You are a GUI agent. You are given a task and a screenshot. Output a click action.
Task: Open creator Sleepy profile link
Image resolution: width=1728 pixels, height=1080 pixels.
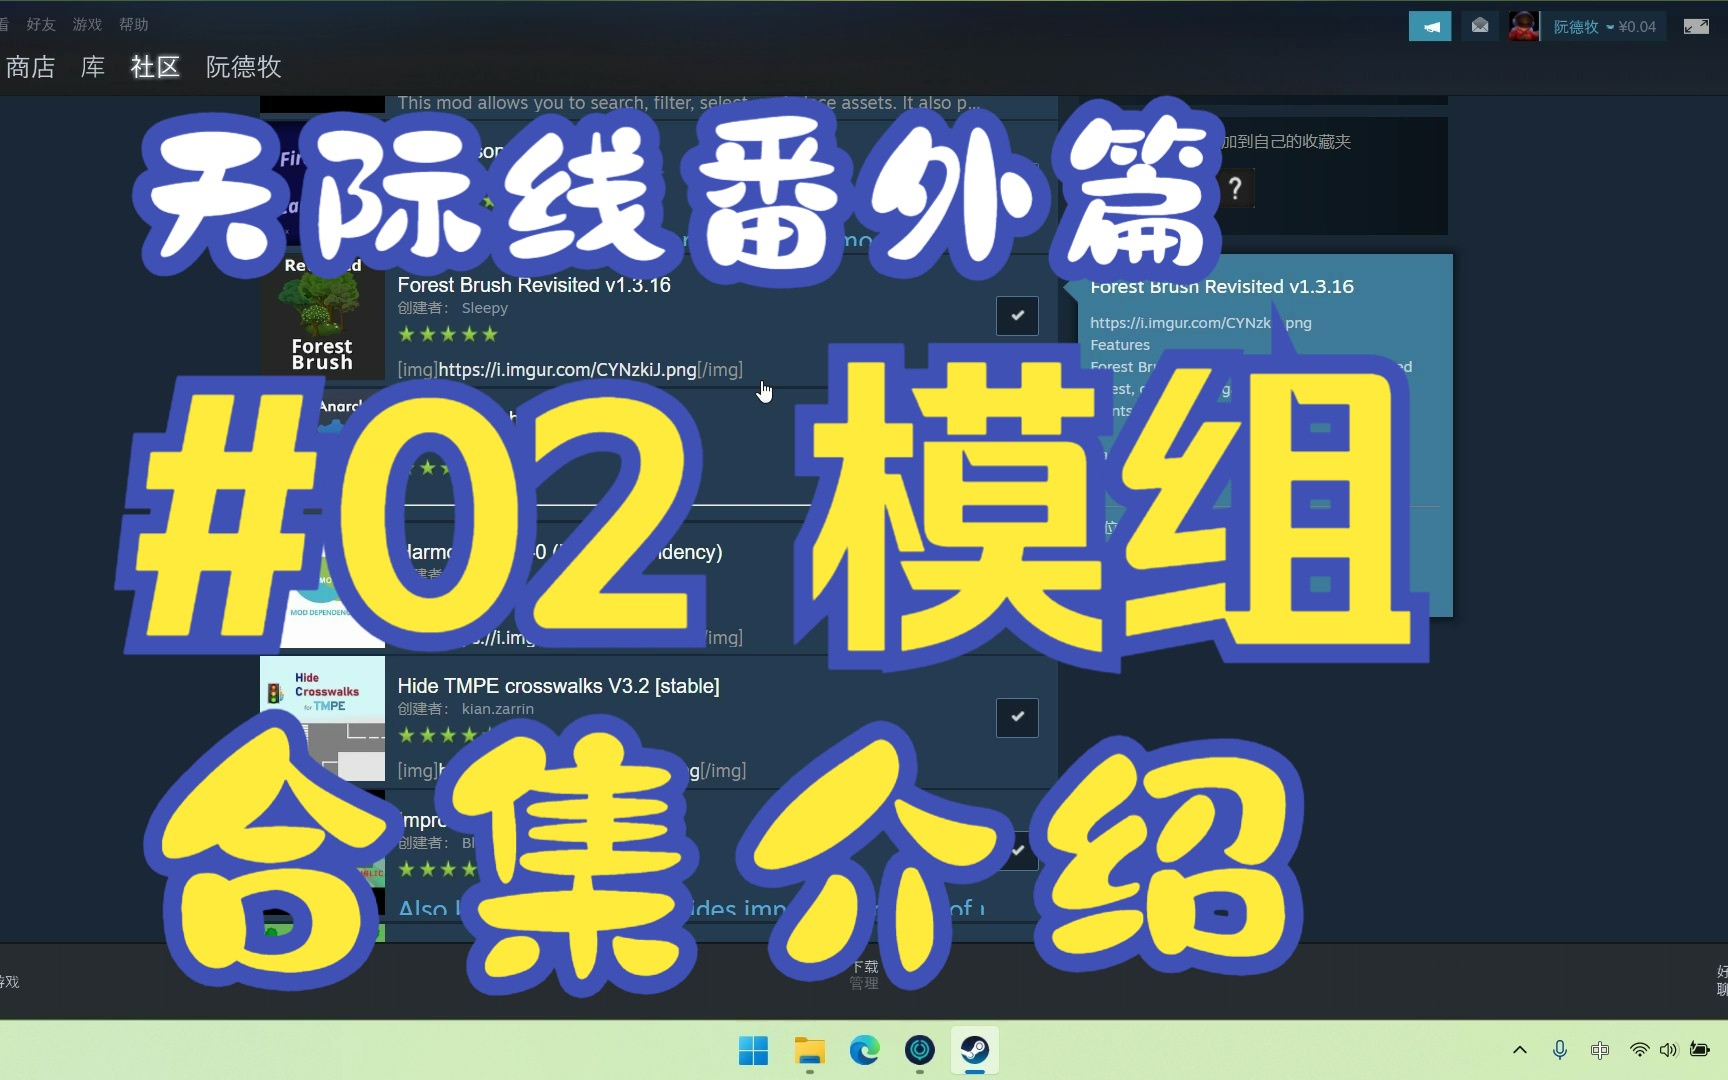click(x=485, y=308)
